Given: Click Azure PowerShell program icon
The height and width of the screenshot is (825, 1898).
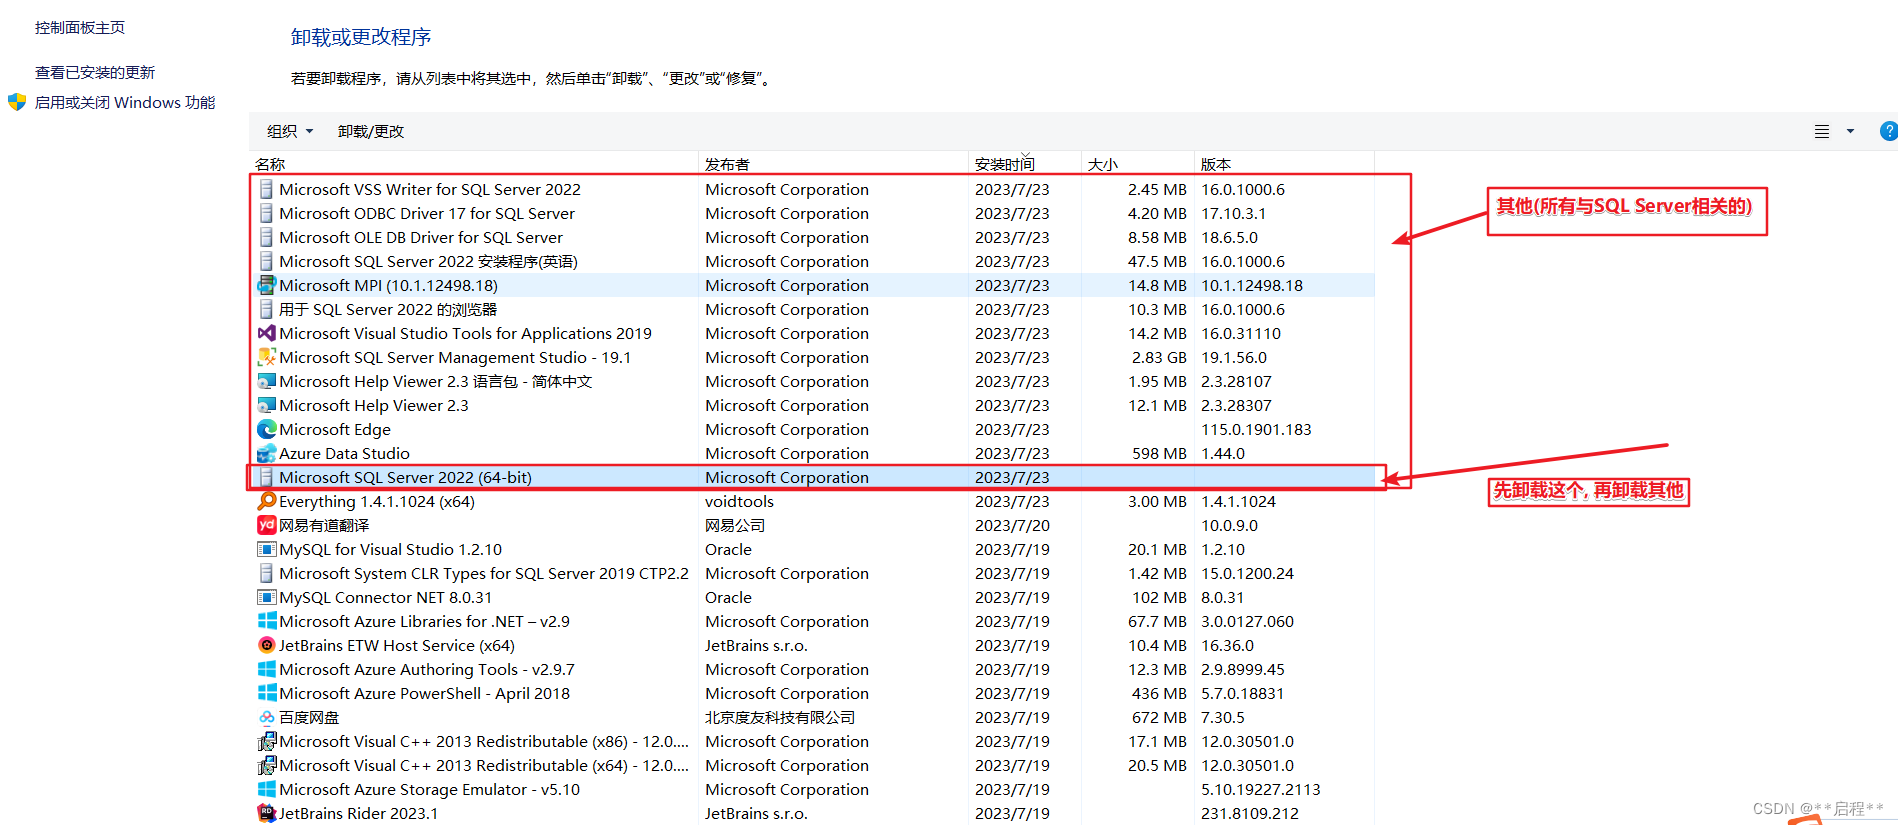Looking at the screenshot, I should coord(266,693).
